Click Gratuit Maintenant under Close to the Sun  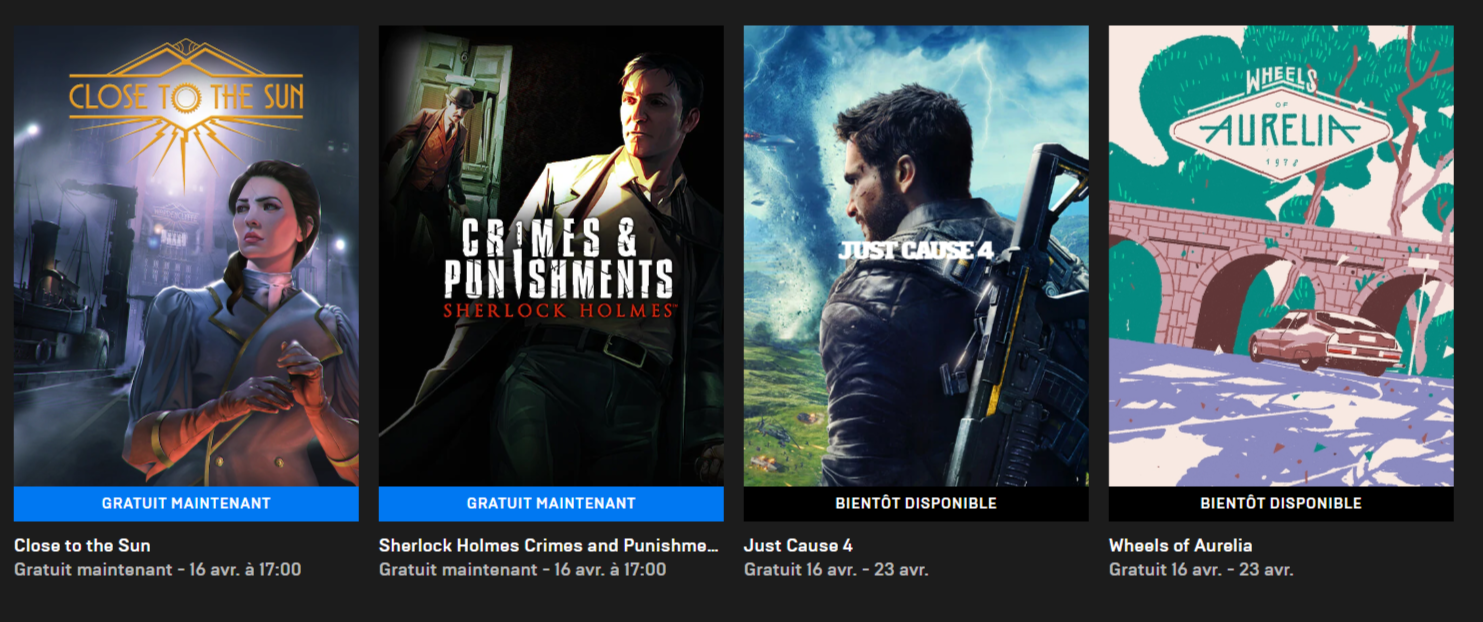186,504
